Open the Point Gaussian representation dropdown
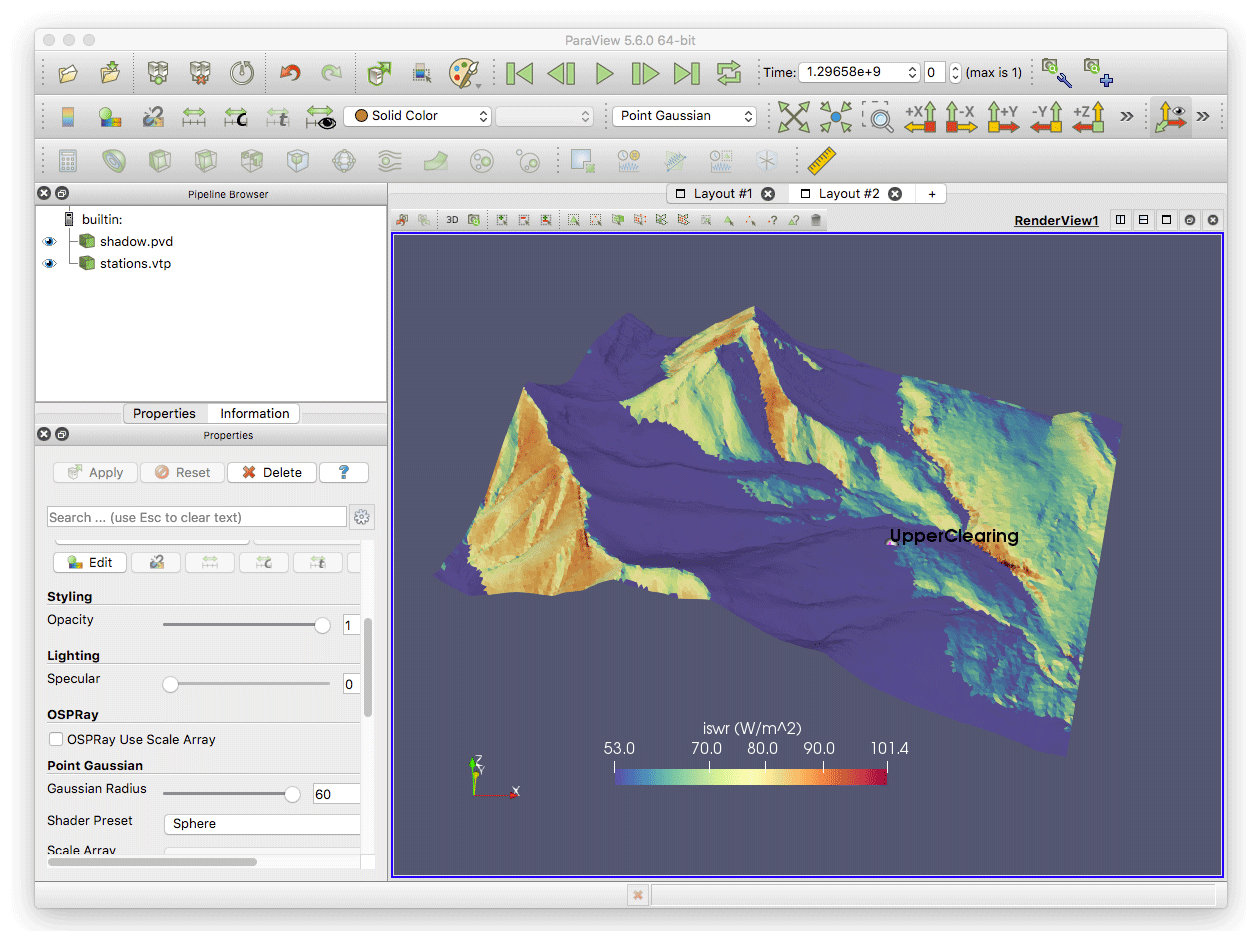1257x942 pixels. pos(685,116)
